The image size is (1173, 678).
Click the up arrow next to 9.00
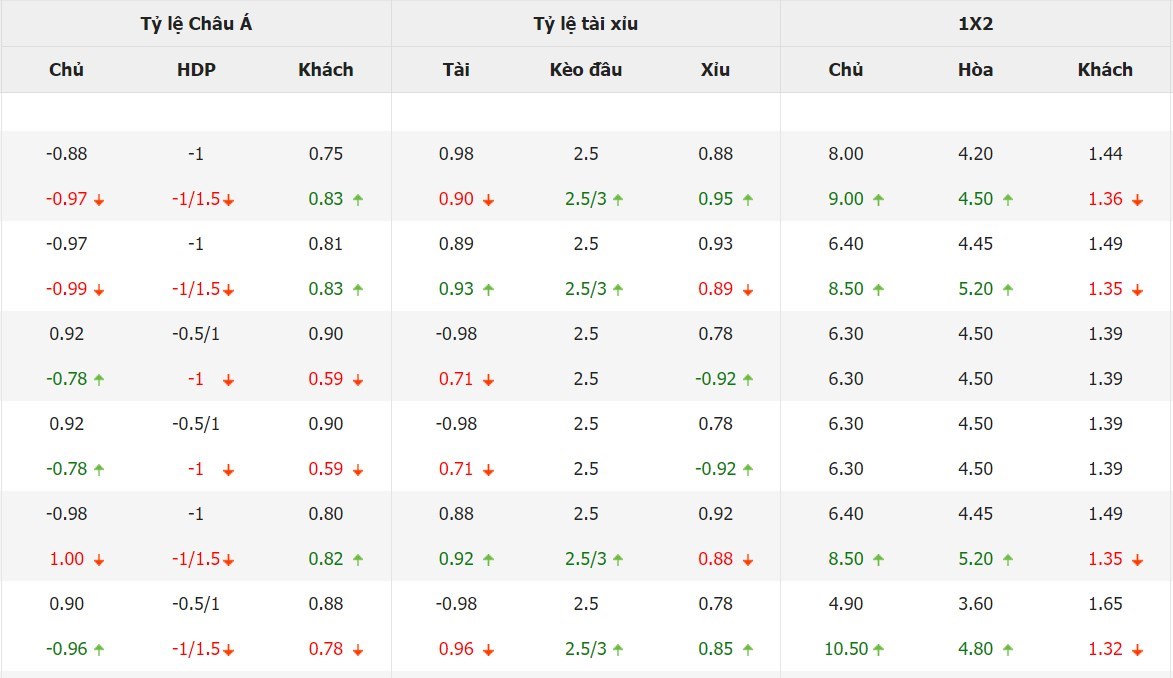[878, 199]
